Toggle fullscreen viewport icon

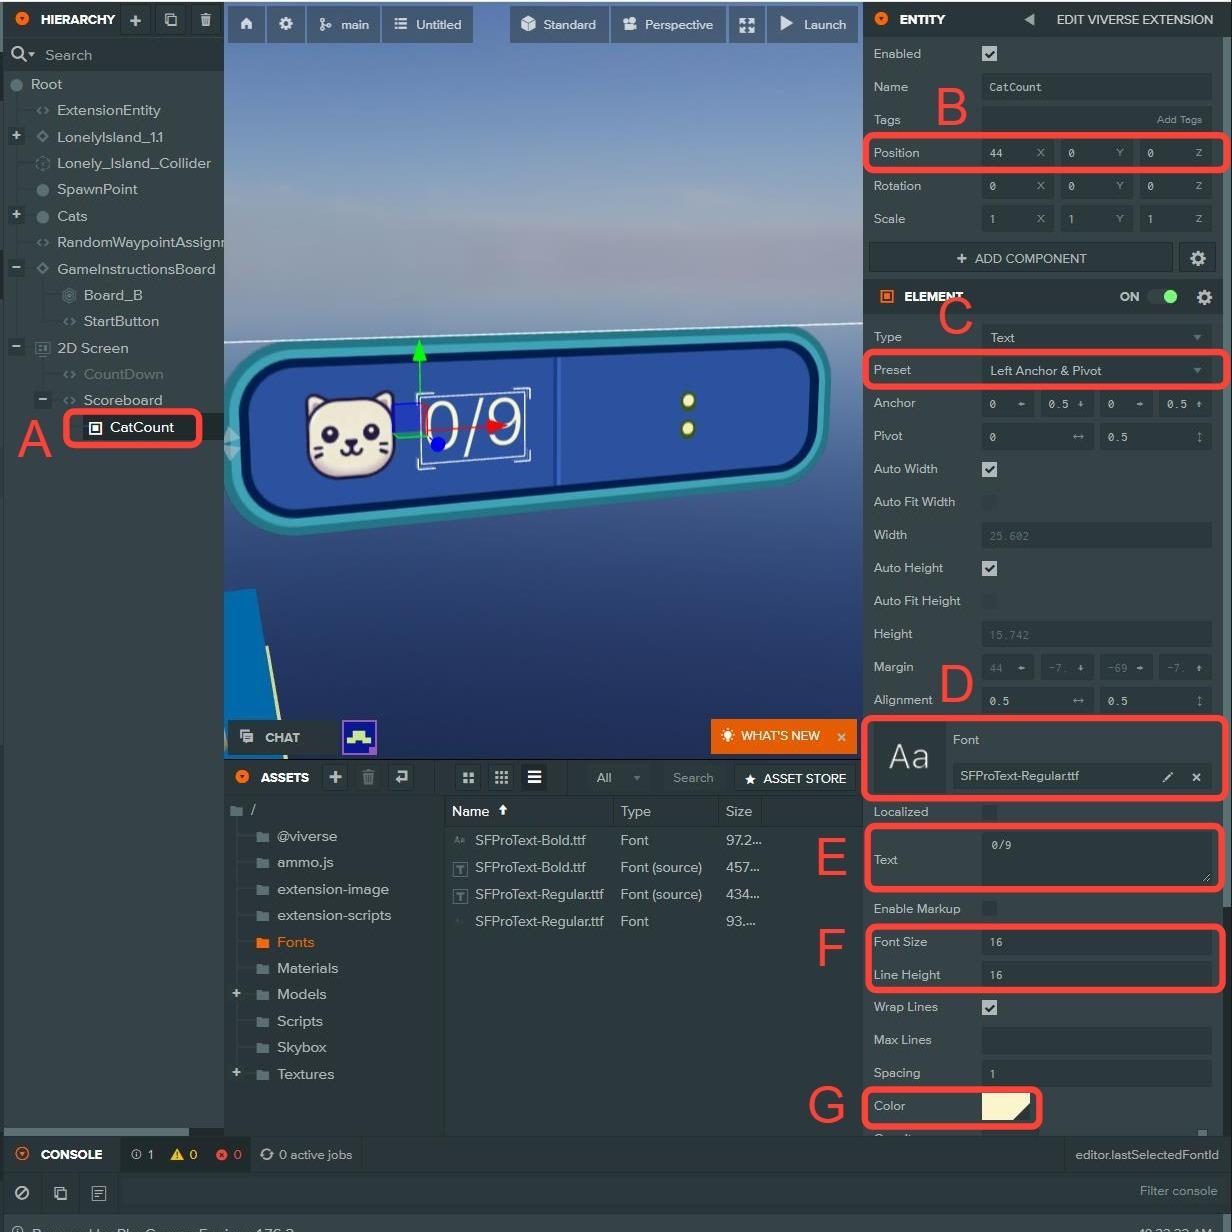coord(746,24)
